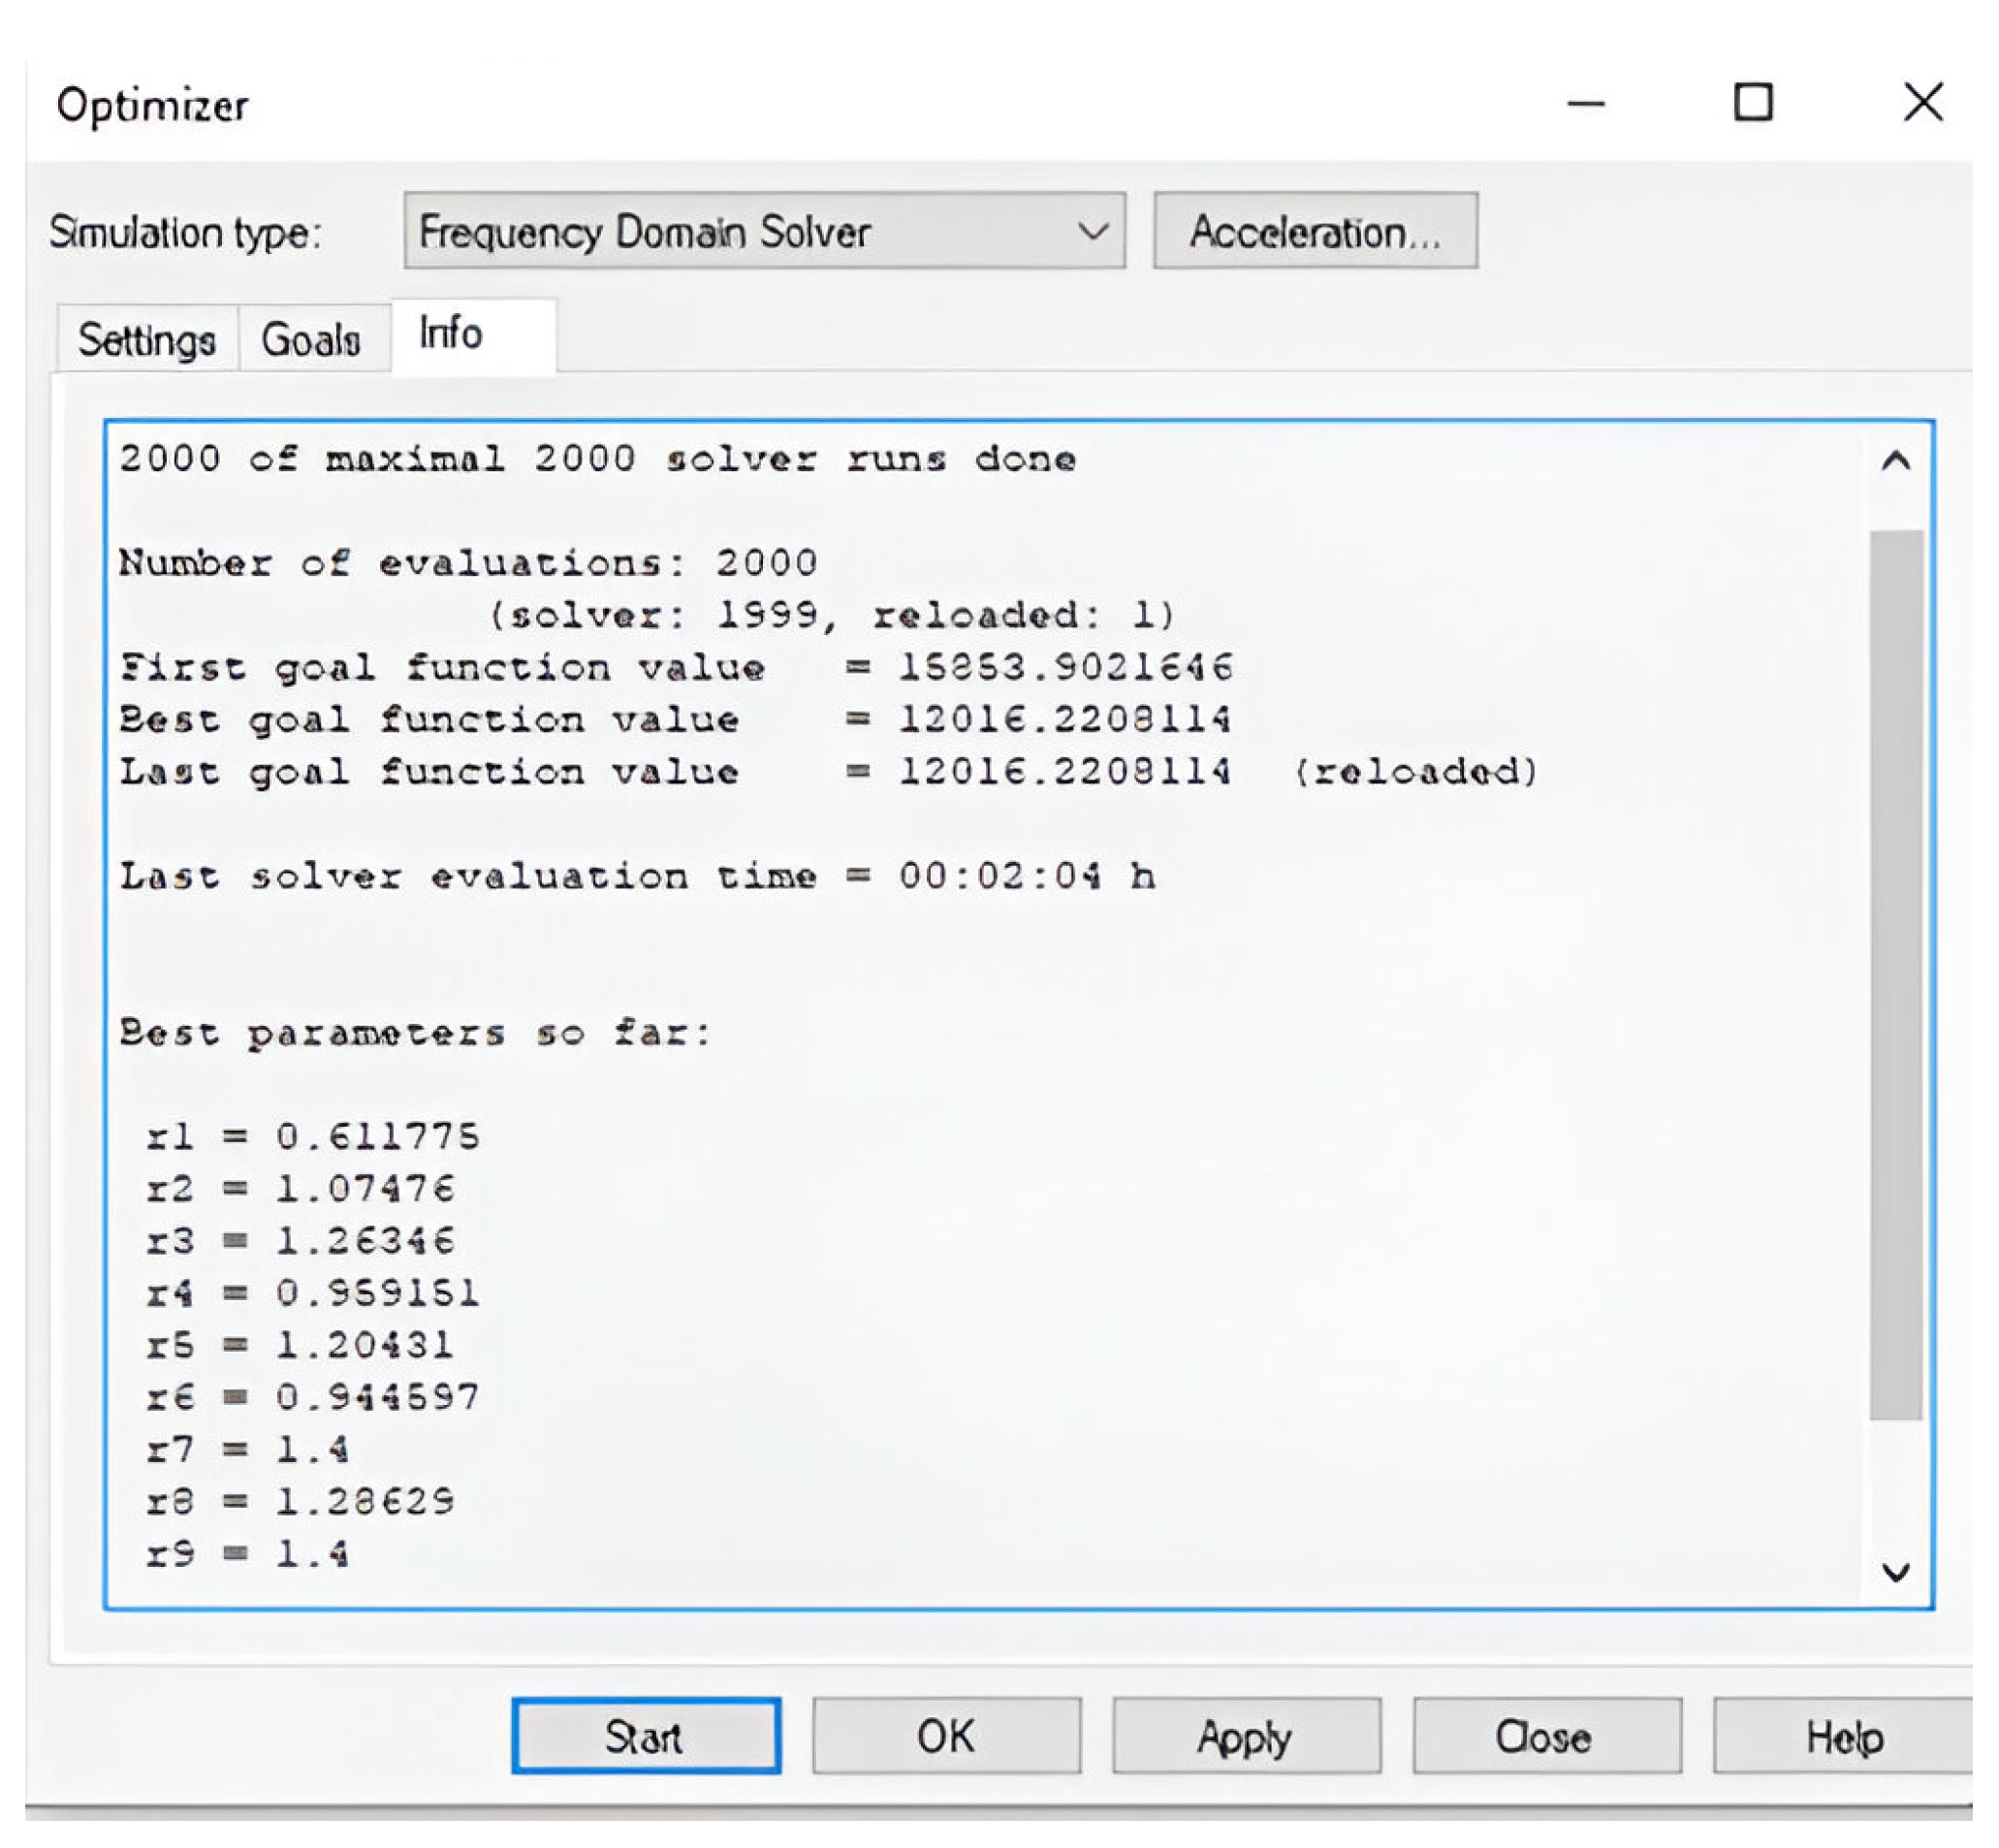Switch to the Settings tab
The width and height of the screenshot is (1999, 1848).
click(x=147, y=340)
